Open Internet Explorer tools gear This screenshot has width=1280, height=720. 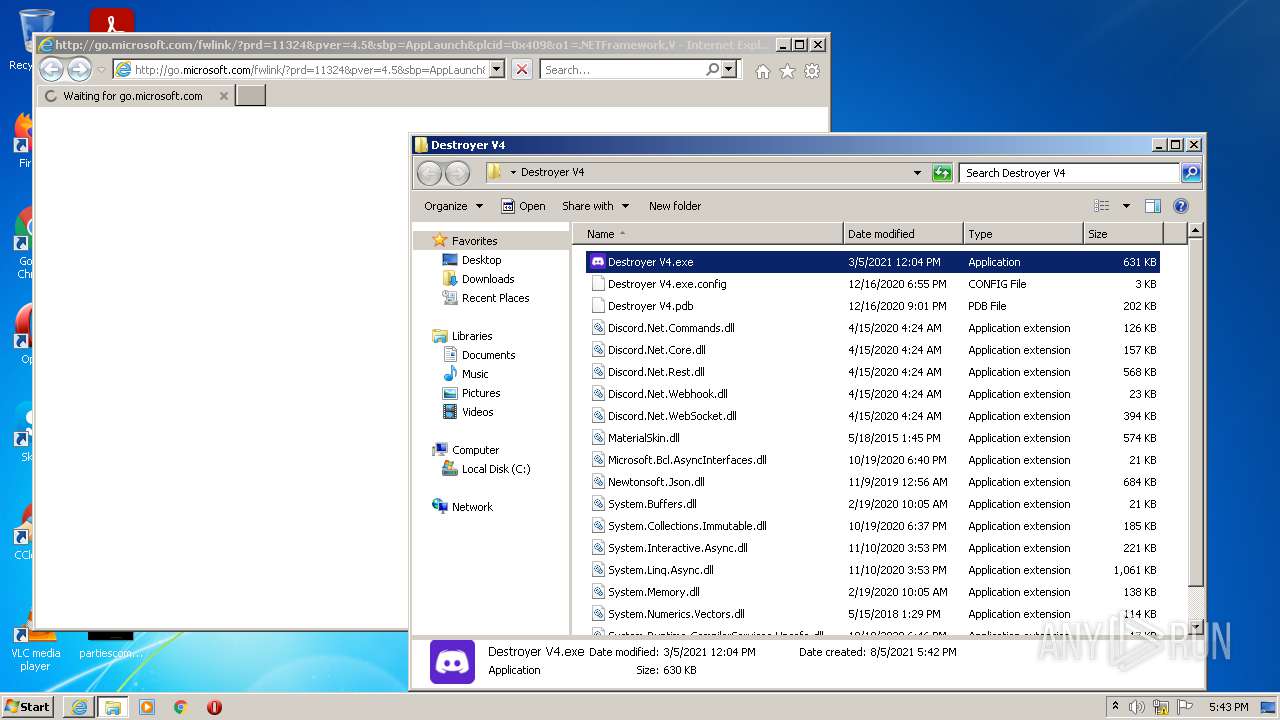[x=812, y=71]
